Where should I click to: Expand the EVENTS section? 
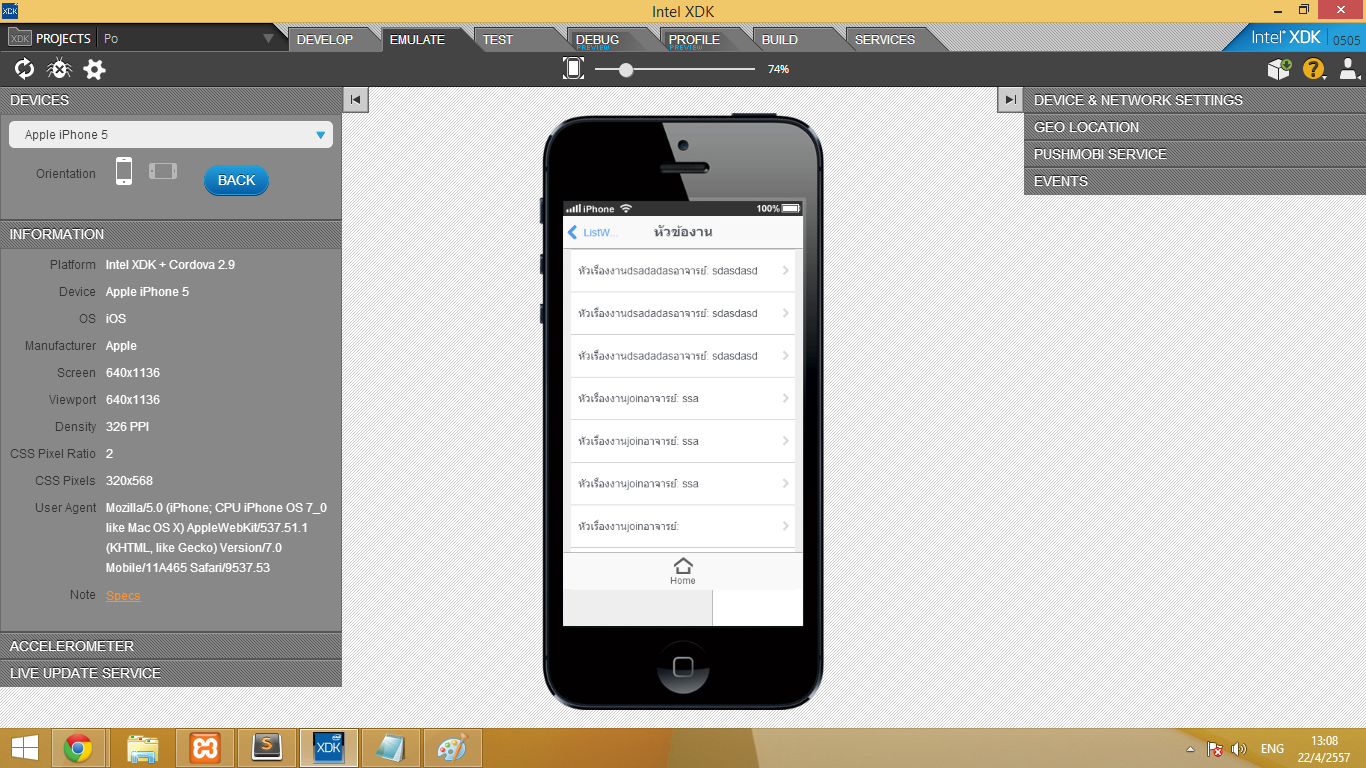pyautogui.click(x=1195, y=181)
